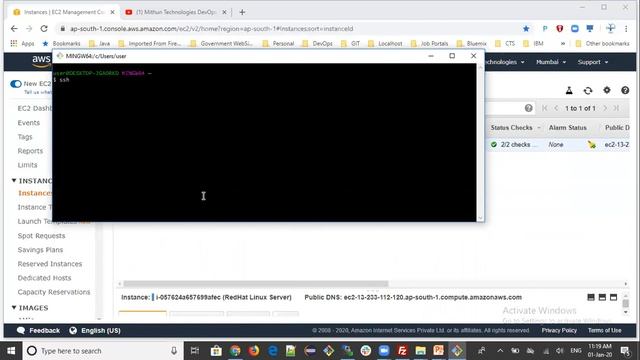Click the browser address bar URL
The image size is (640, 360).
[211, 29]
